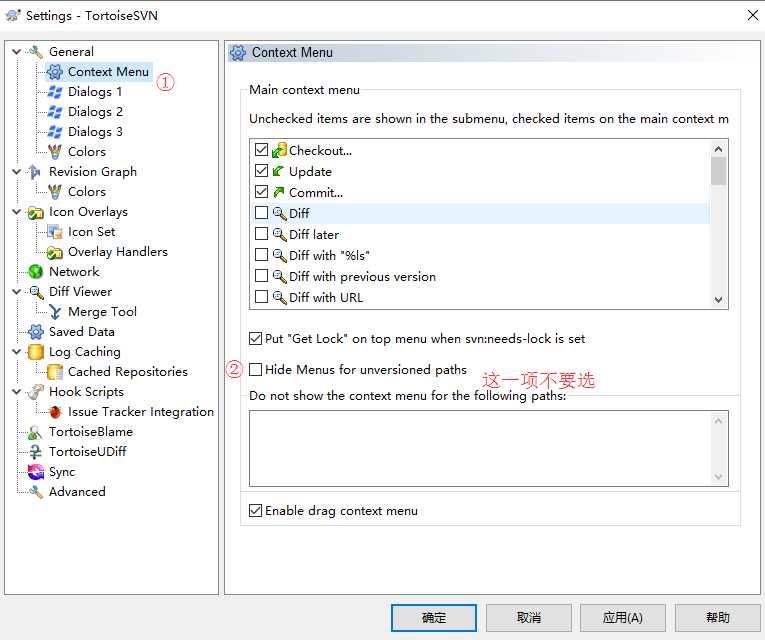
Task: Click the TortoiseBlame icon
Action: pyautogui.click(x=36, y=432)
